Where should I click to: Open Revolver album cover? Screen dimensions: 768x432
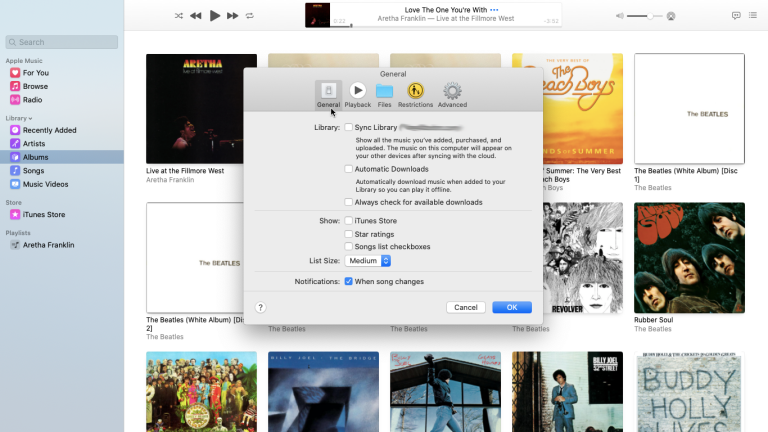(583, 258)
